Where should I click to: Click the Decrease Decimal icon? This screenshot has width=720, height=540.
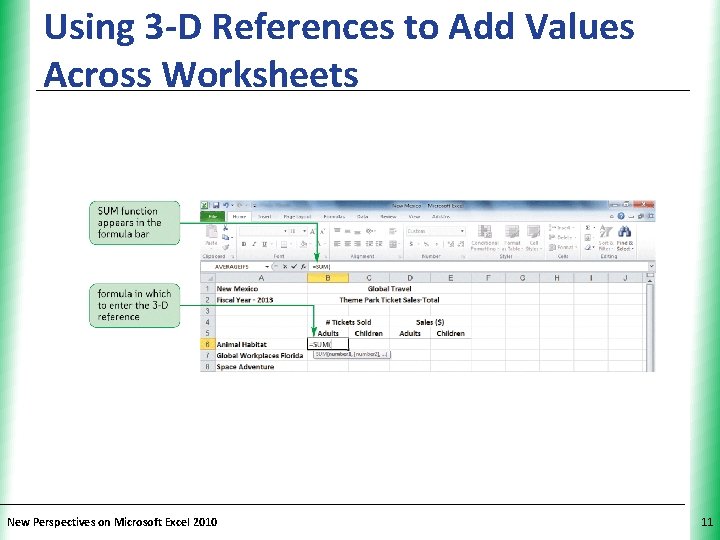(460, 244)
